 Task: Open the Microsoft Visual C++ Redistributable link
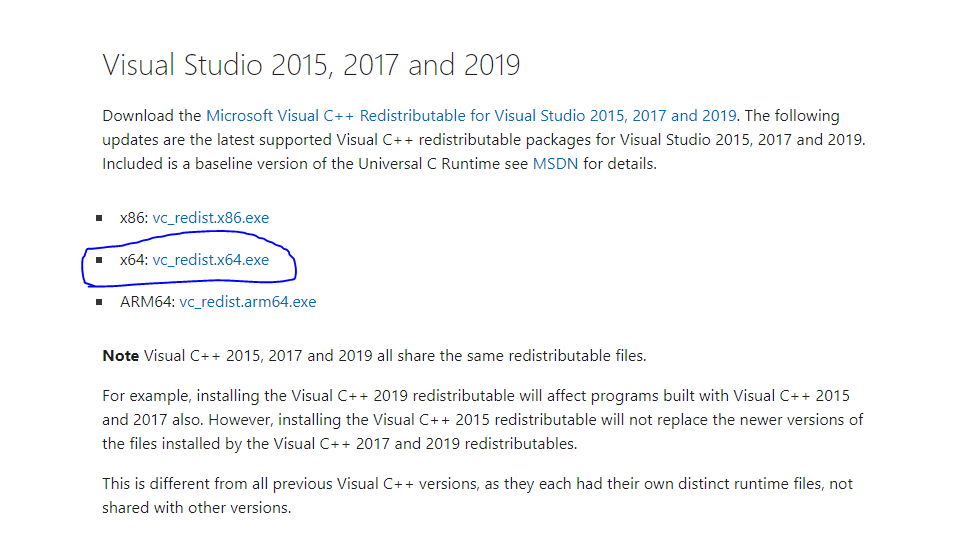[x=471, y=116]
